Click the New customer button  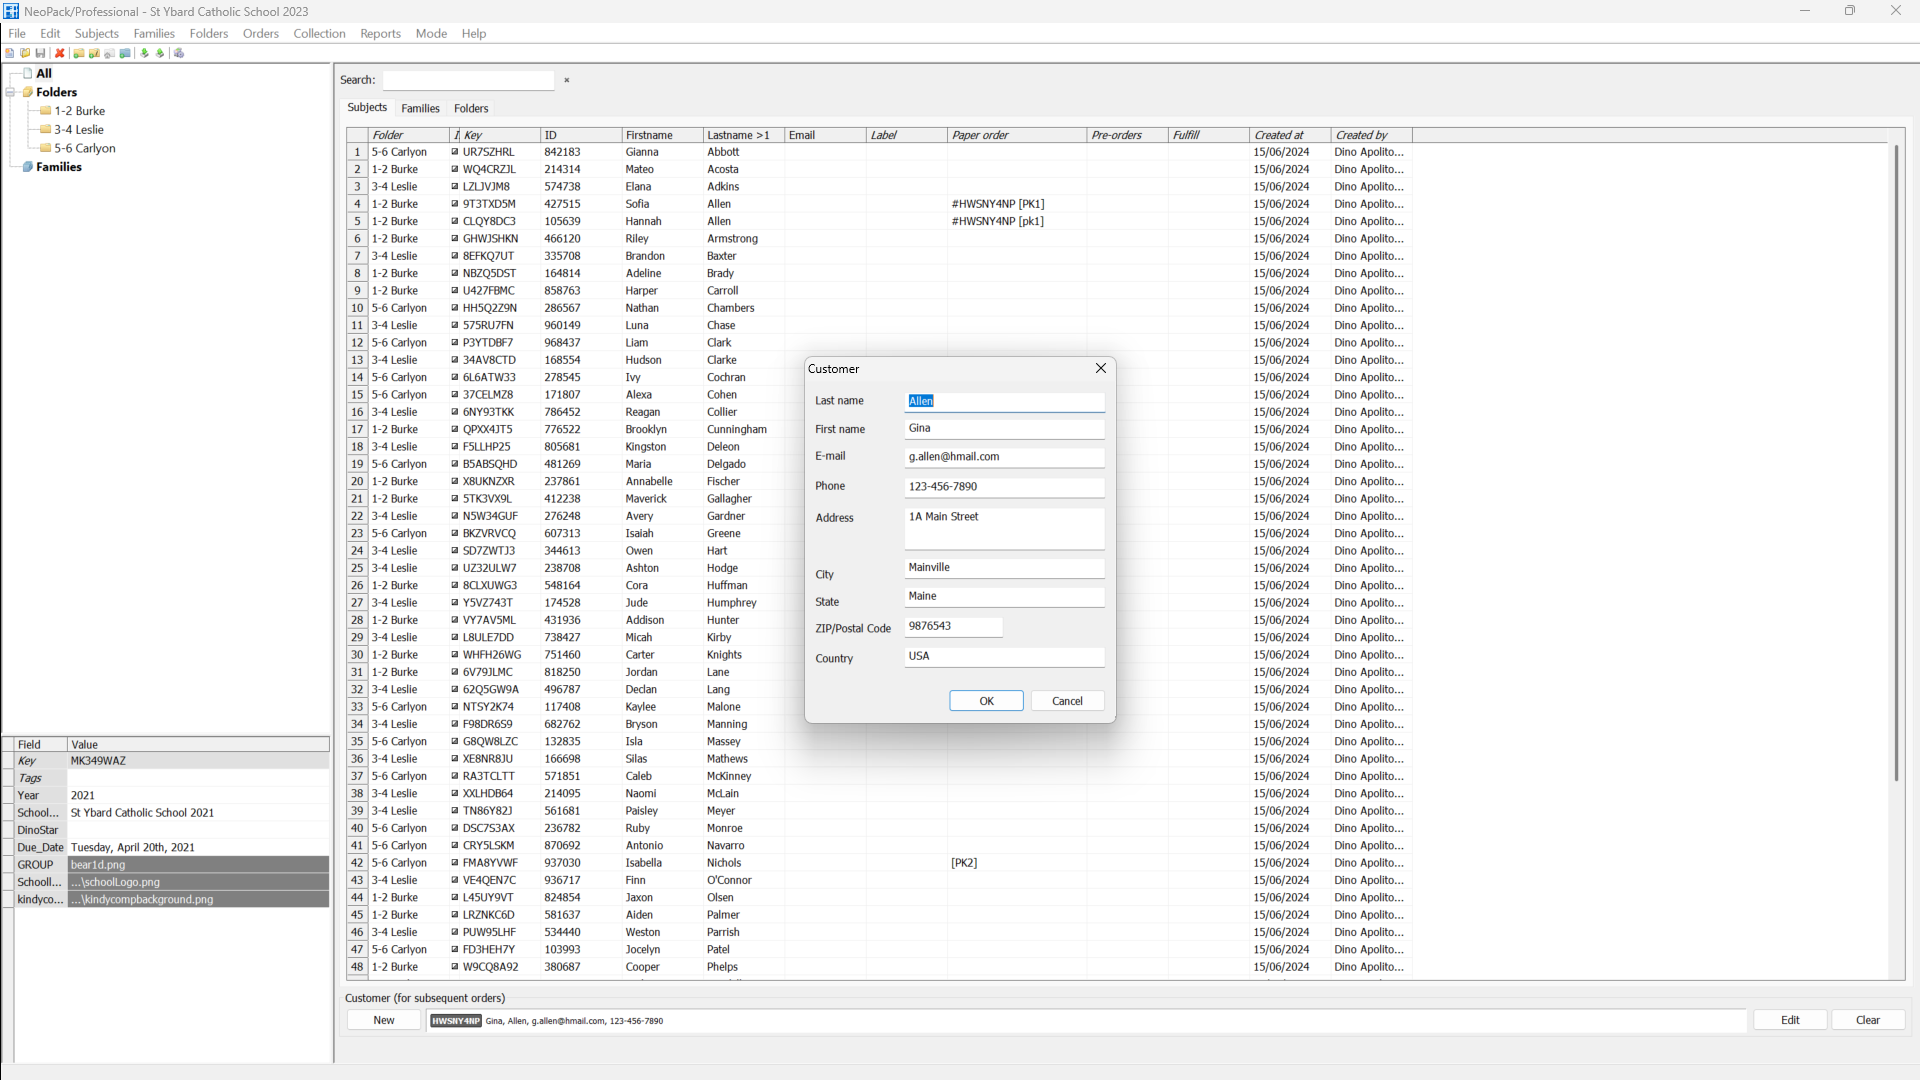pyautogui.click(x=384, y=1020)
